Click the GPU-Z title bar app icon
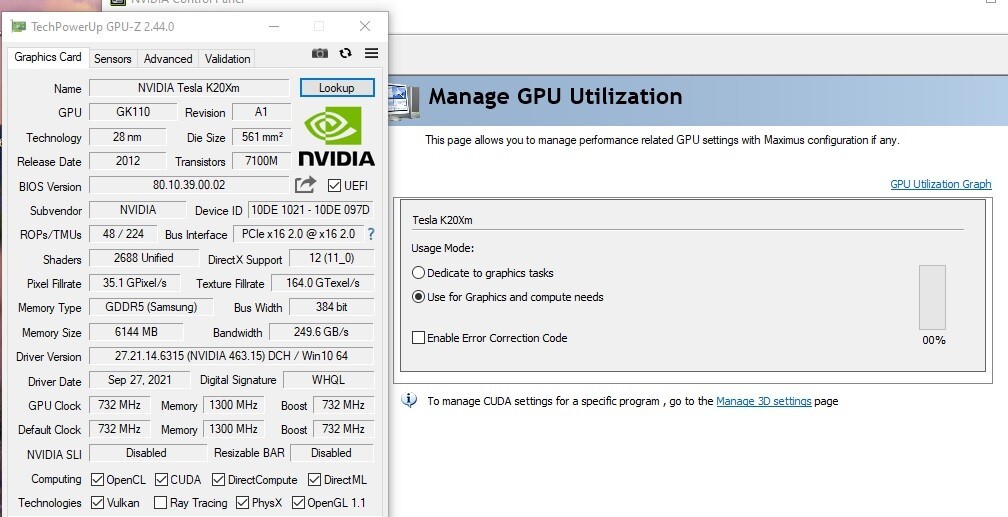 [19, 26]
